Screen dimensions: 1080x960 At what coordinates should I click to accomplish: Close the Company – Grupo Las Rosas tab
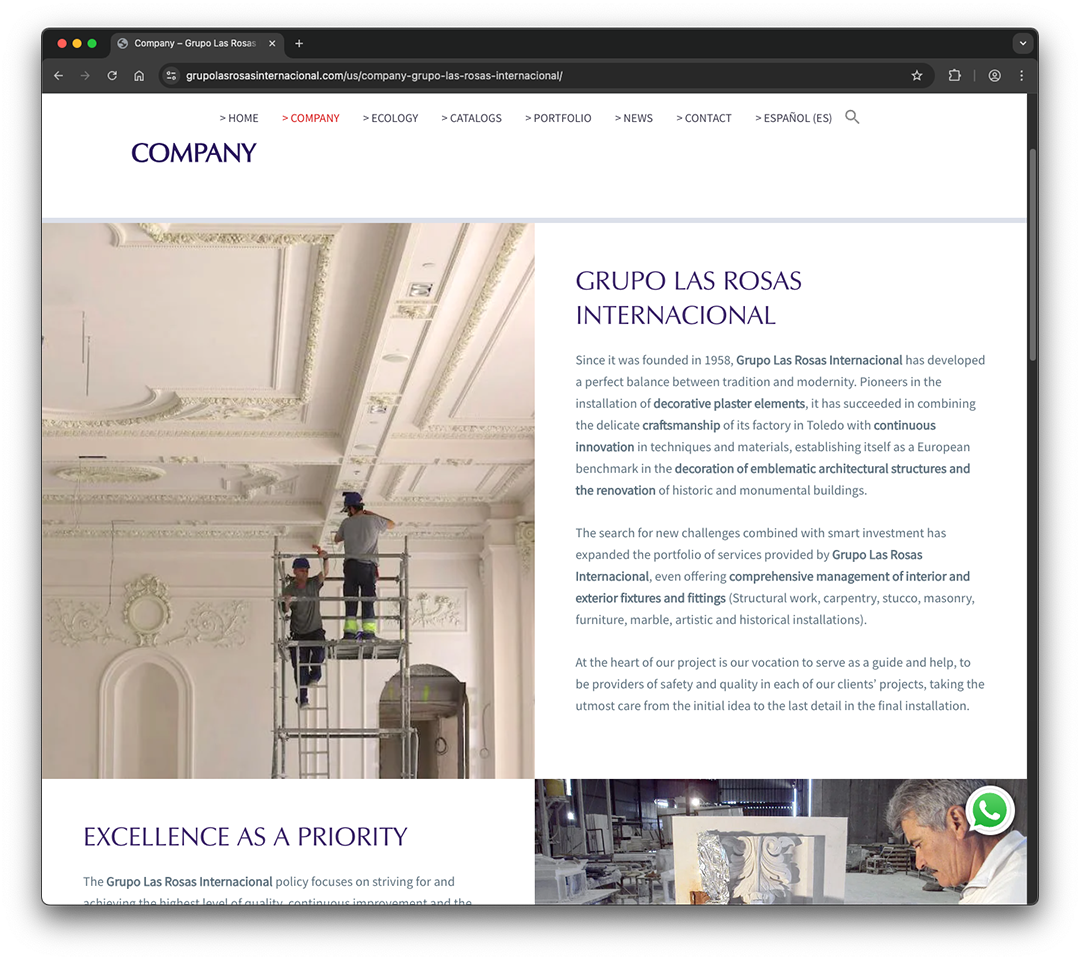(272, 43)
